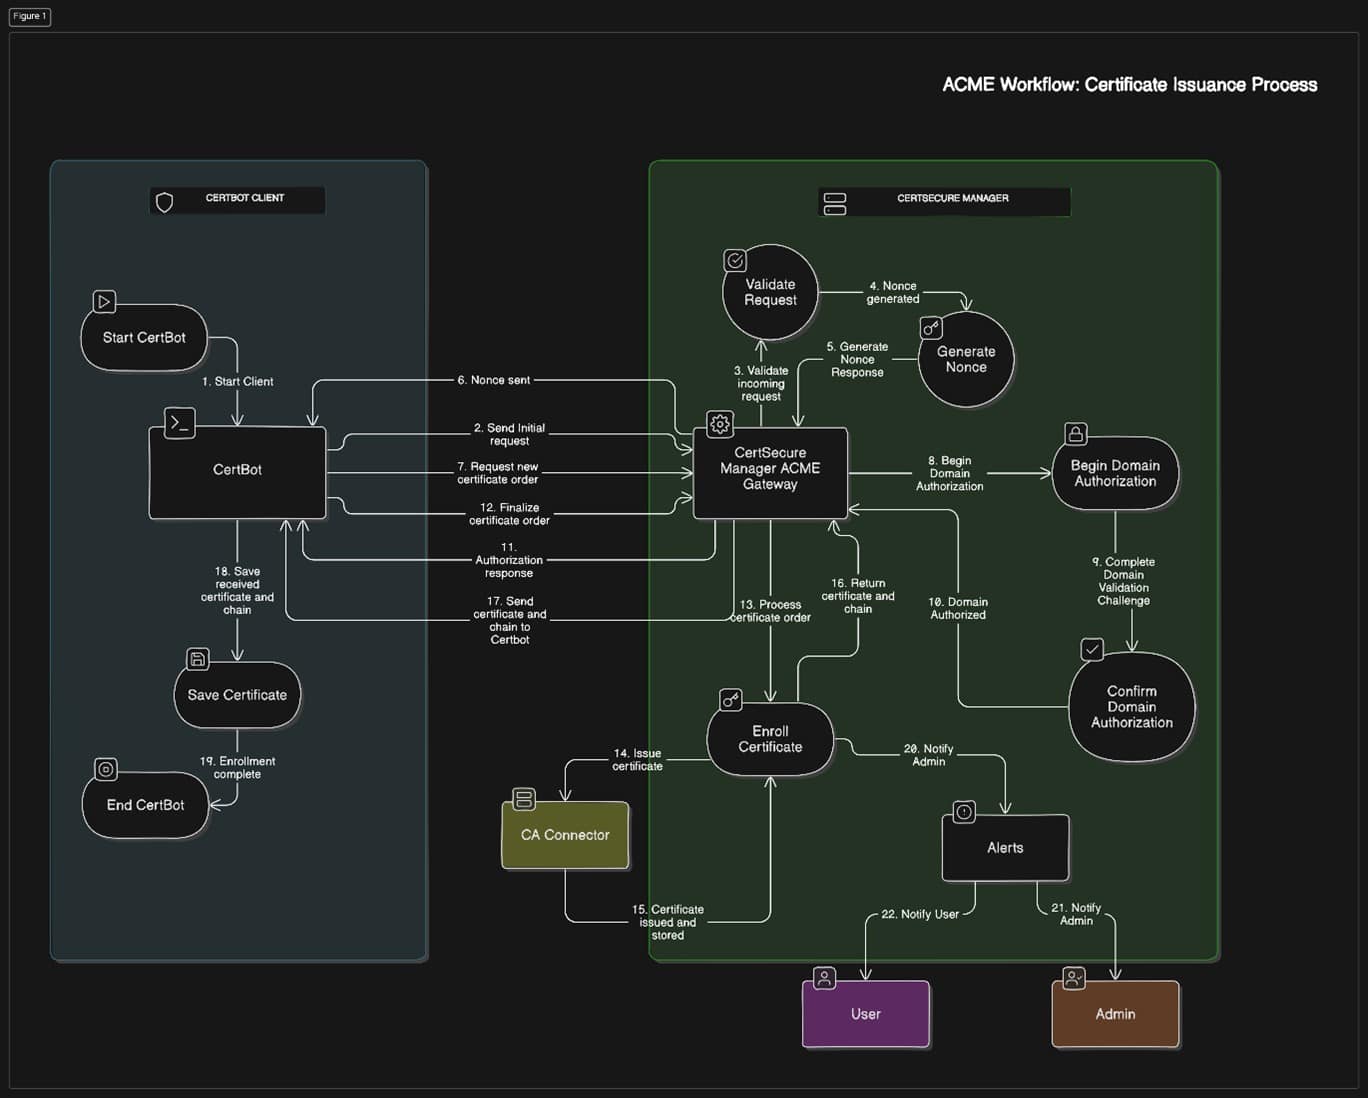
Task: Click the gear icon on ACME Gateway
Action: click(x=719, y=424)
